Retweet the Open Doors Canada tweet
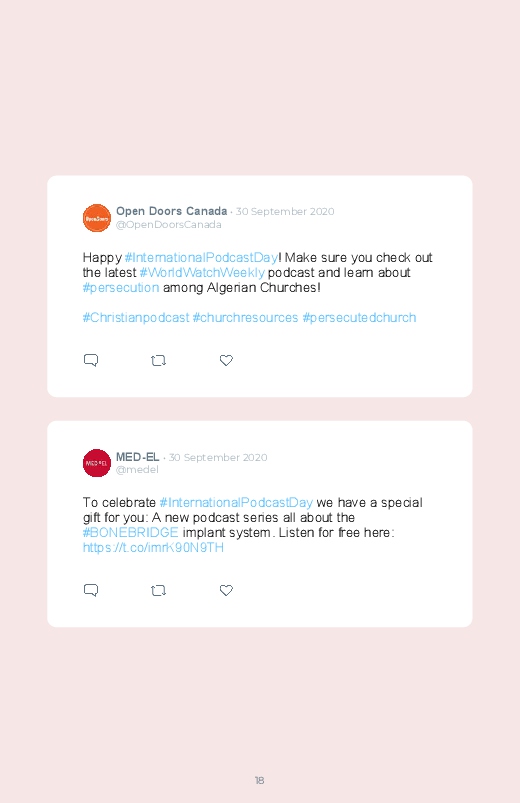 pyautogui.click(x=158, y=361)
